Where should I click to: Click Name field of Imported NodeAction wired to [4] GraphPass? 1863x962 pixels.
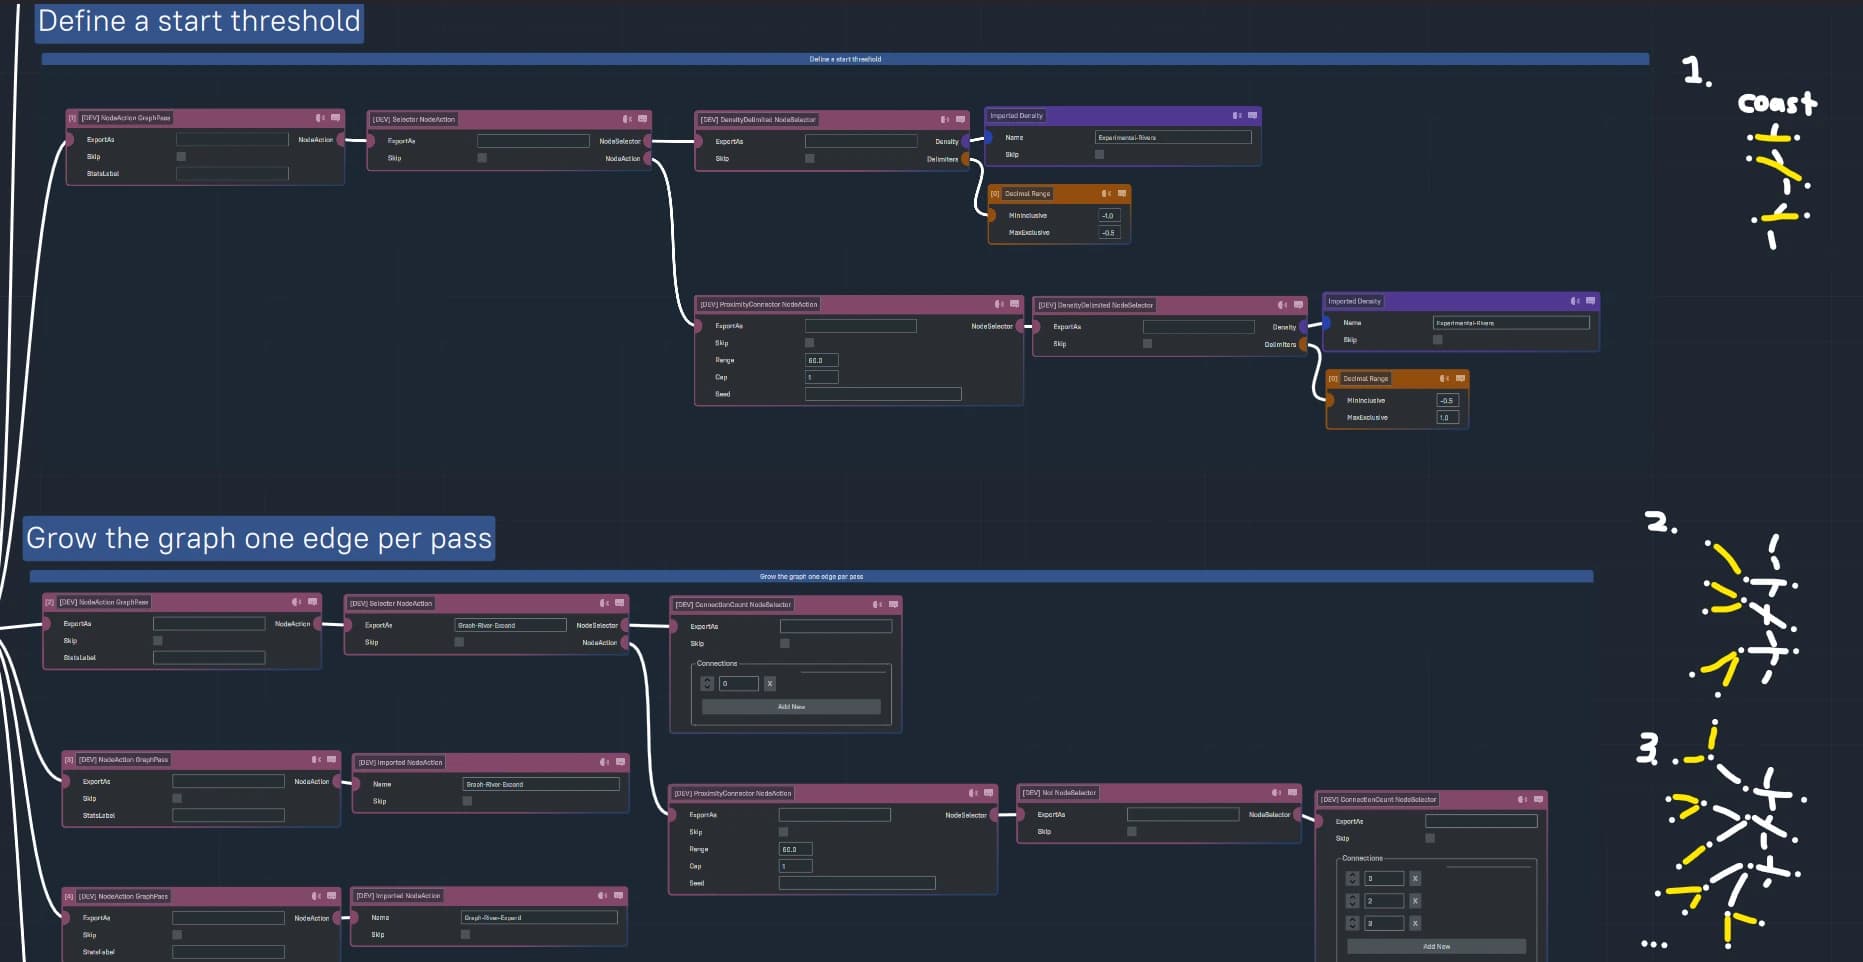pyautogui.click(x=539, y=917)
